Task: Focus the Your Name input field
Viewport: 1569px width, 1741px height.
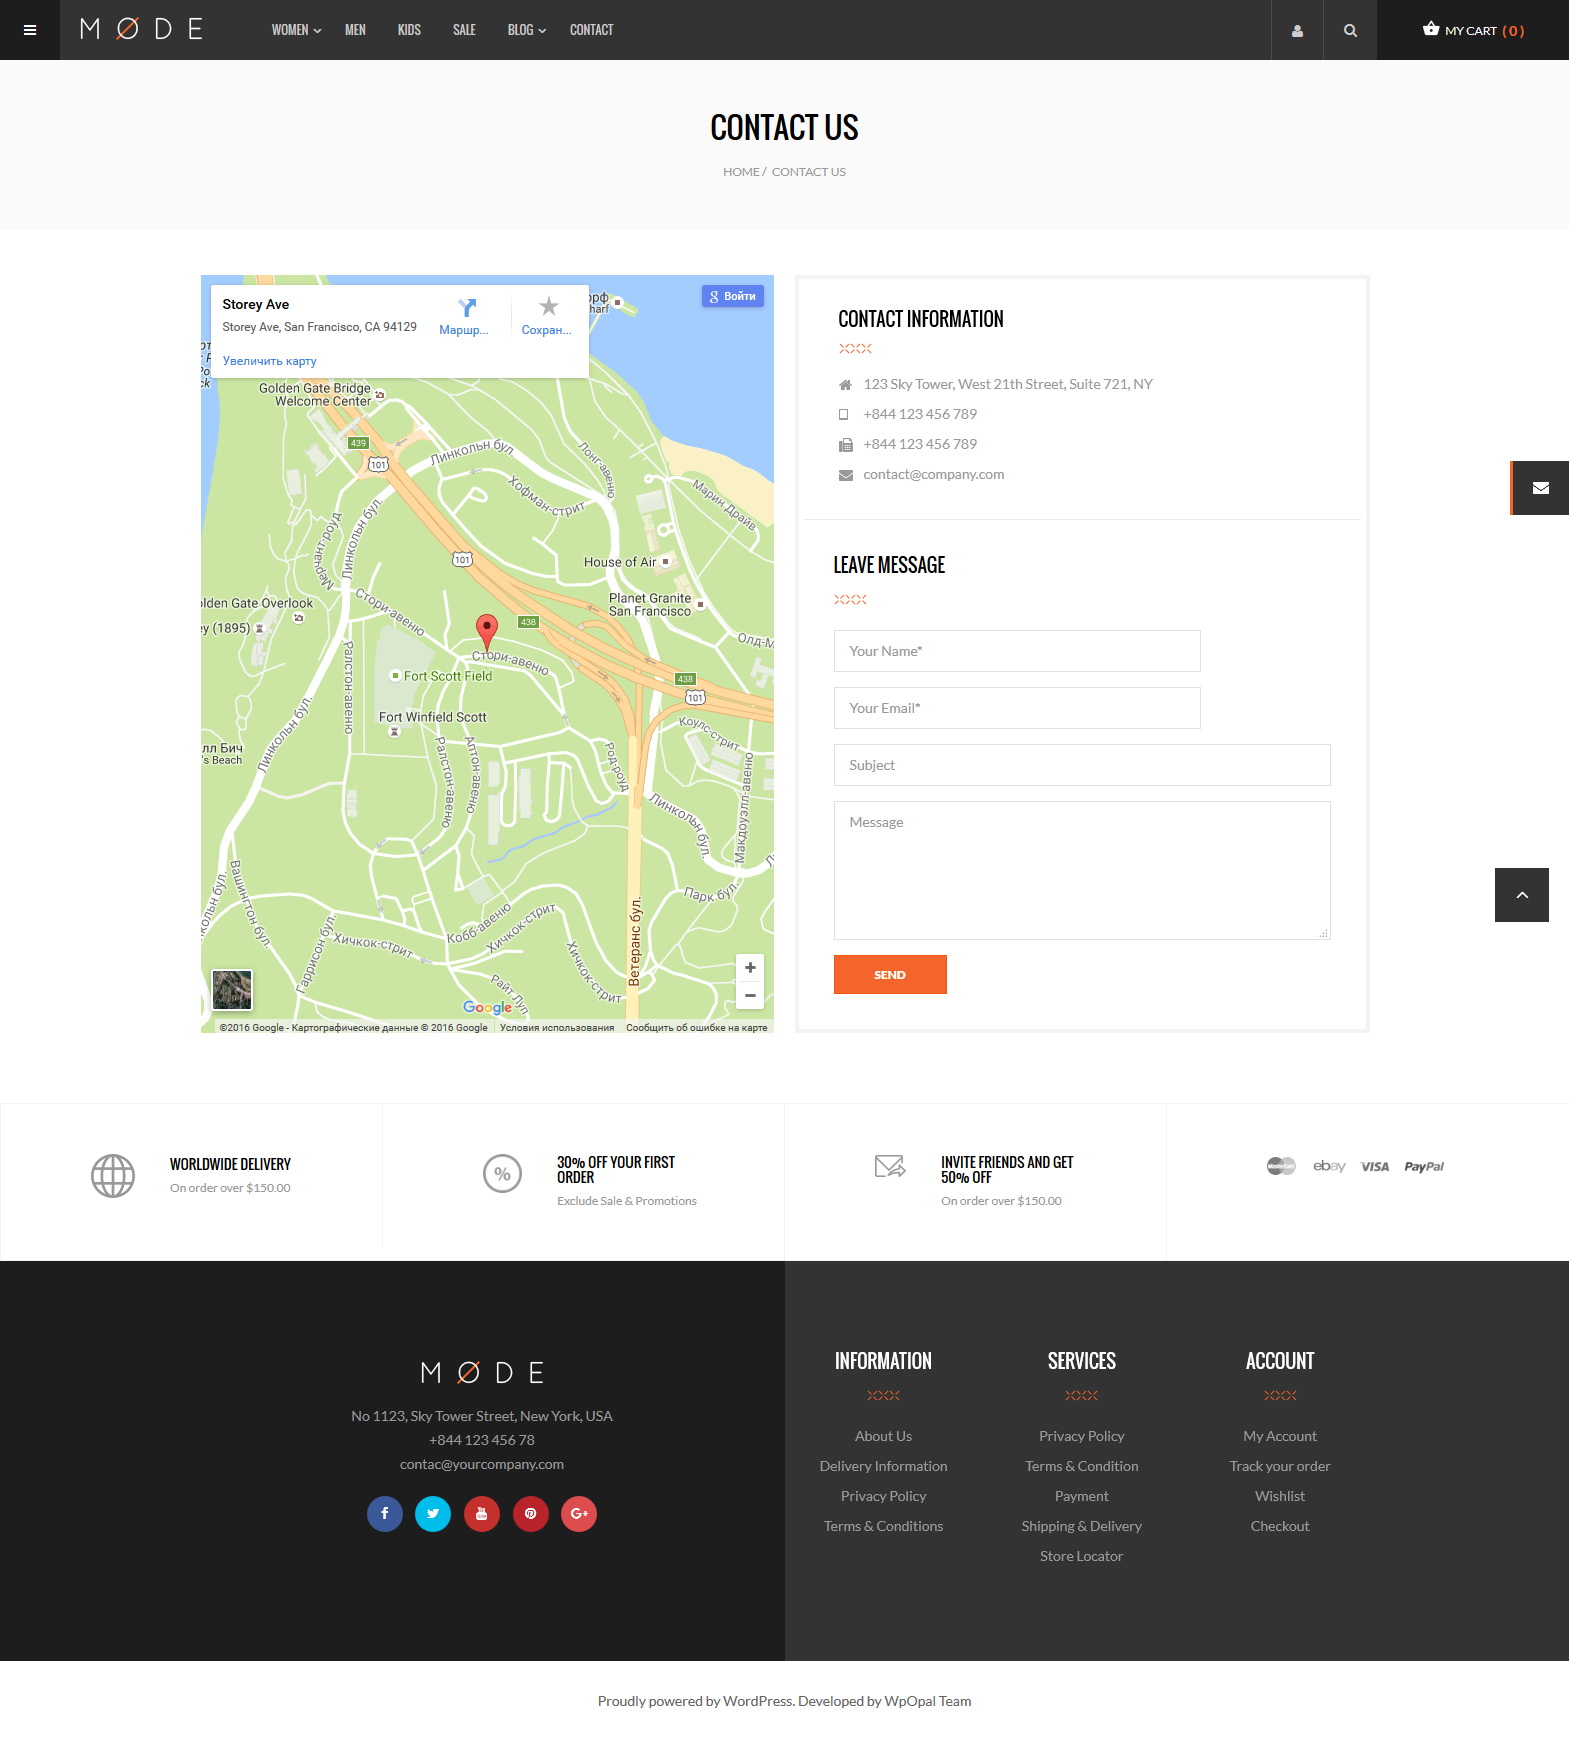Action: 1017,651
